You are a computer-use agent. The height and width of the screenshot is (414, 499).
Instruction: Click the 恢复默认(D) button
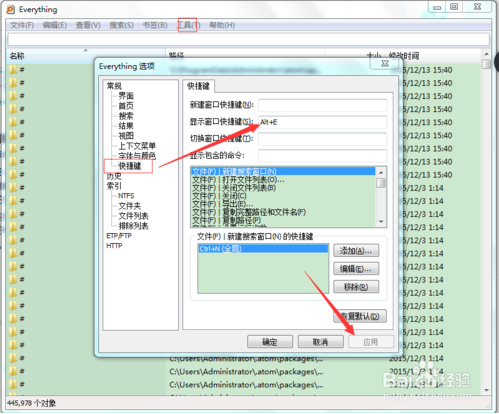(x=360, y=316)
